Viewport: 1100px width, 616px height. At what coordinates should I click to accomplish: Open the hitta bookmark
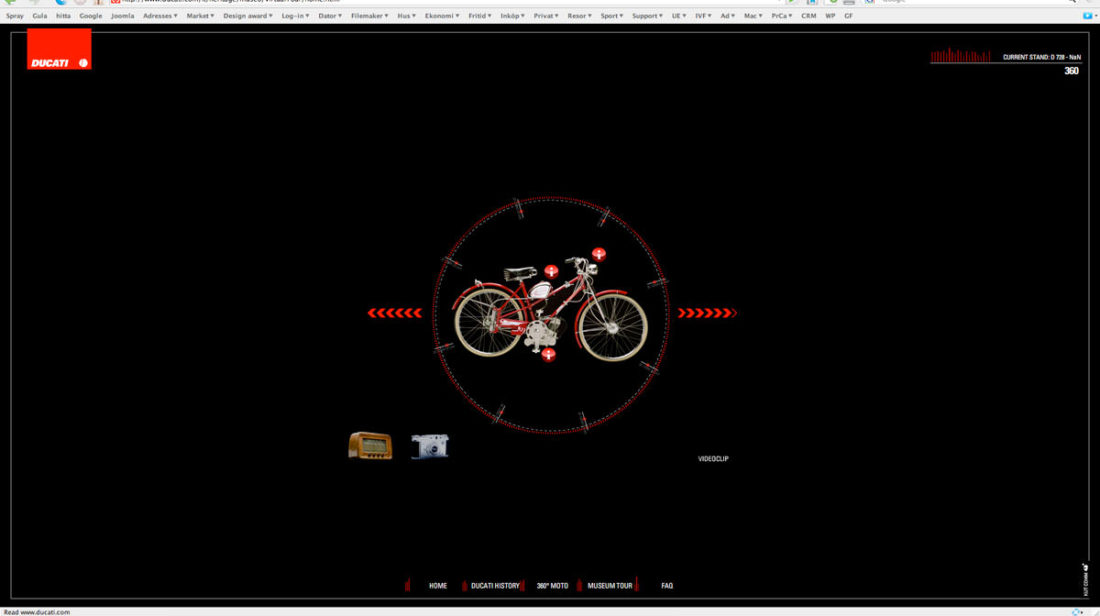[63, 15]
